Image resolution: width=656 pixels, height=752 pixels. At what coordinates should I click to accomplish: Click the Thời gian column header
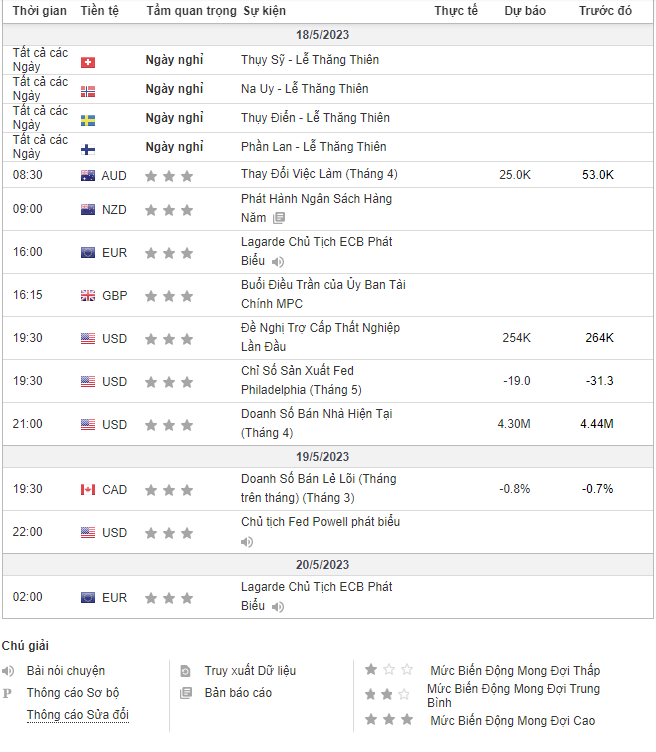click(40, 11)
